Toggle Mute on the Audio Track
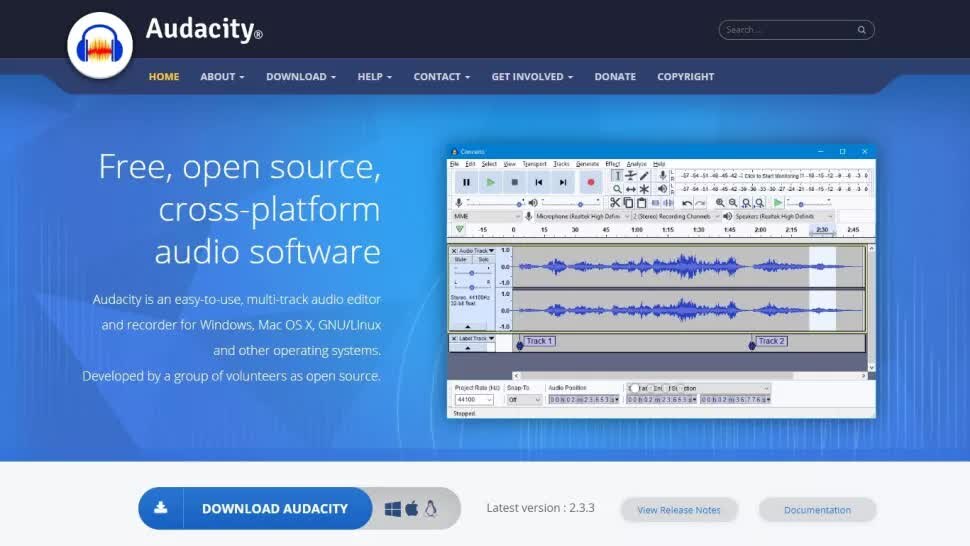This screenshot has width=970, height=546. 460,260
